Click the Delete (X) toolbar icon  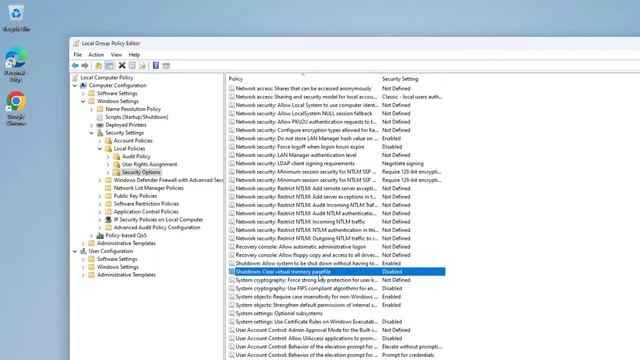point(122,65)
